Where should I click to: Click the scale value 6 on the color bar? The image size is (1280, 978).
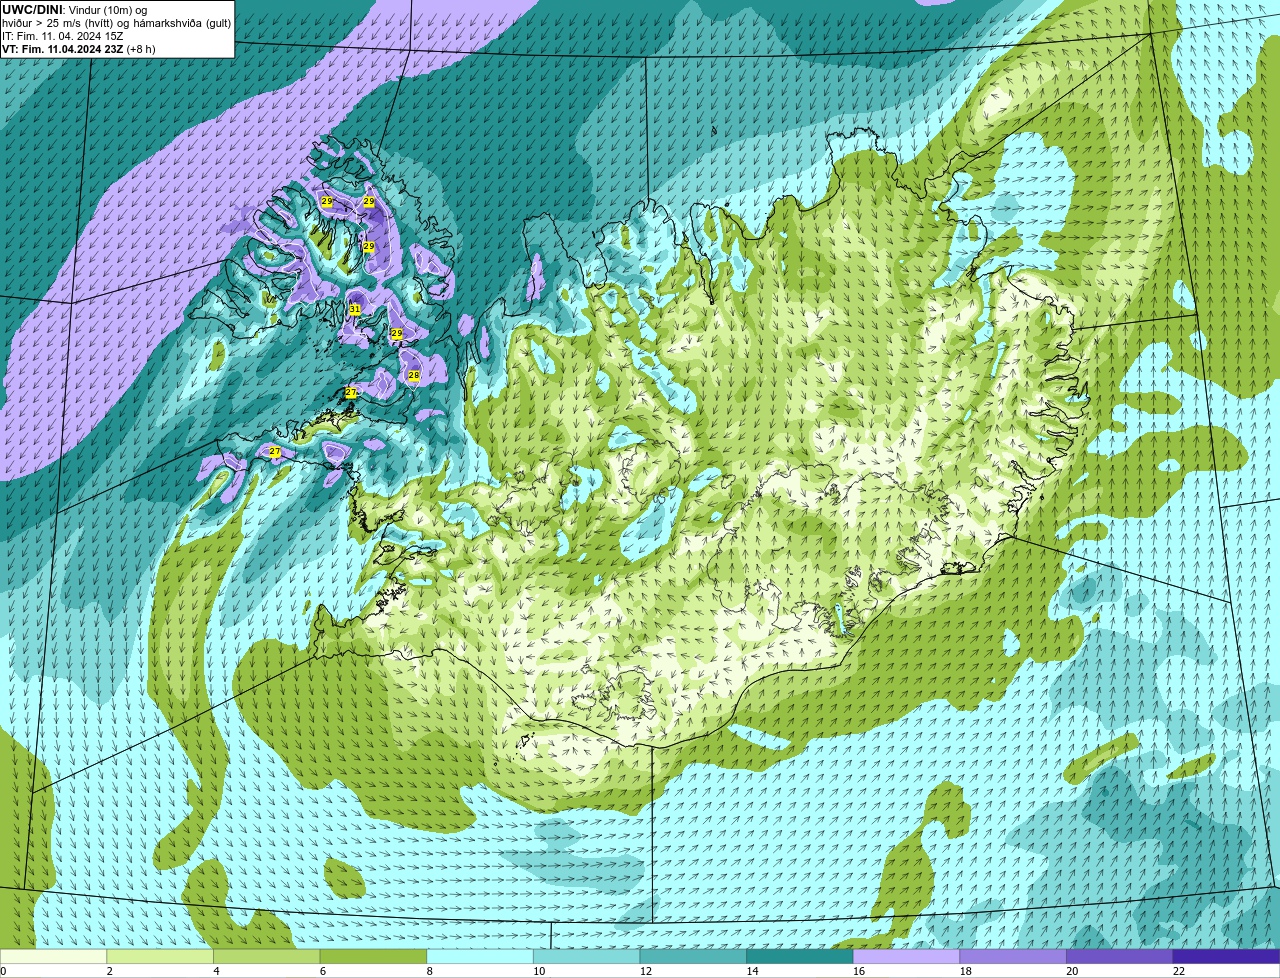pos(323,971)
